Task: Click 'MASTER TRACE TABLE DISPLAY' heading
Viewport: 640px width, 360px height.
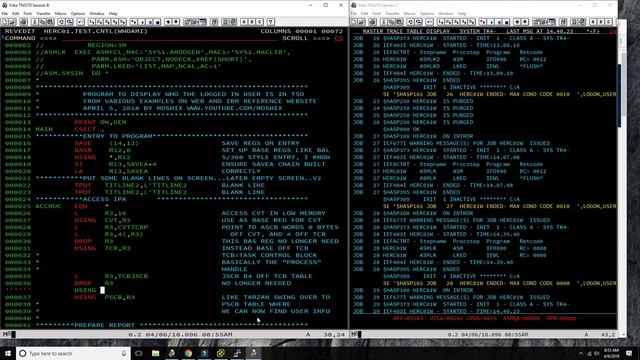Action: (x=406, y=31)
